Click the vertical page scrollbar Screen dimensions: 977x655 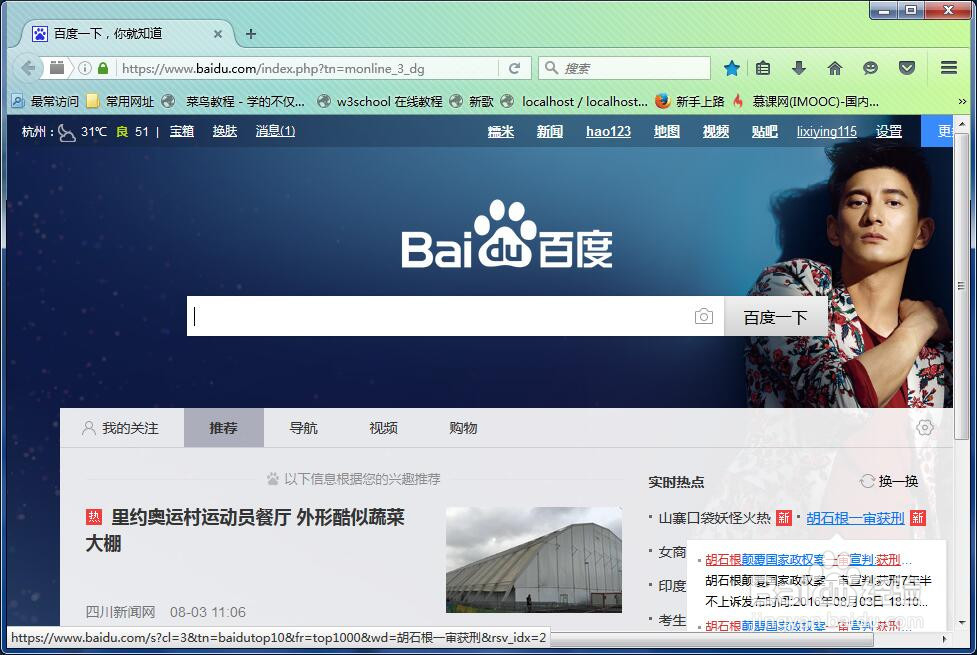[x=962, y=285]
